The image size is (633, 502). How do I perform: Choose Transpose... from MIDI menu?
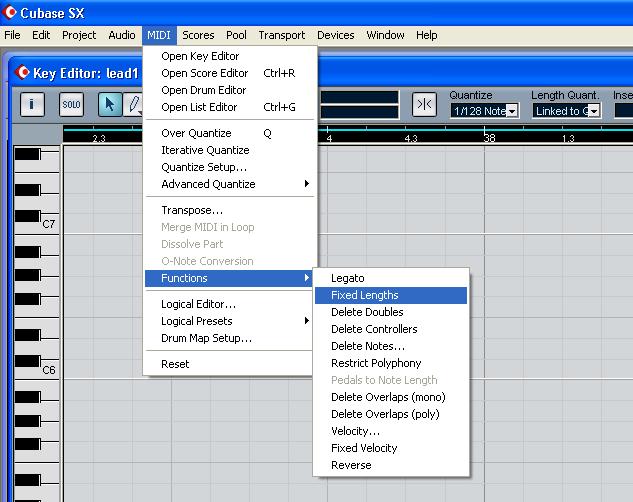click(x=229, y=210)
